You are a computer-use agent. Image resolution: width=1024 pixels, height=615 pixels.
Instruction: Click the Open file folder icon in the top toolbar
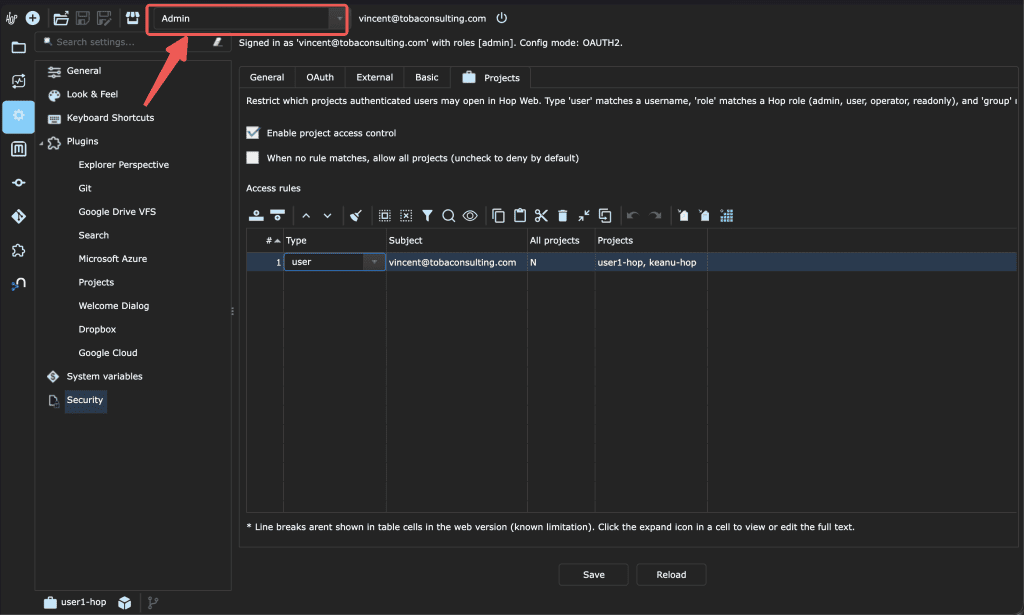[61, 18]
